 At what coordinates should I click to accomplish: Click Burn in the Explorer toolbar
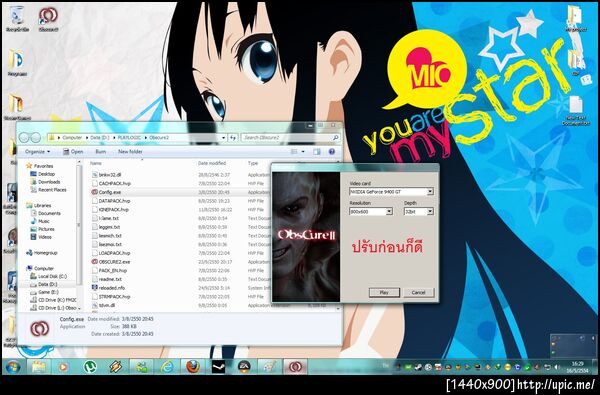click(101, 152)
